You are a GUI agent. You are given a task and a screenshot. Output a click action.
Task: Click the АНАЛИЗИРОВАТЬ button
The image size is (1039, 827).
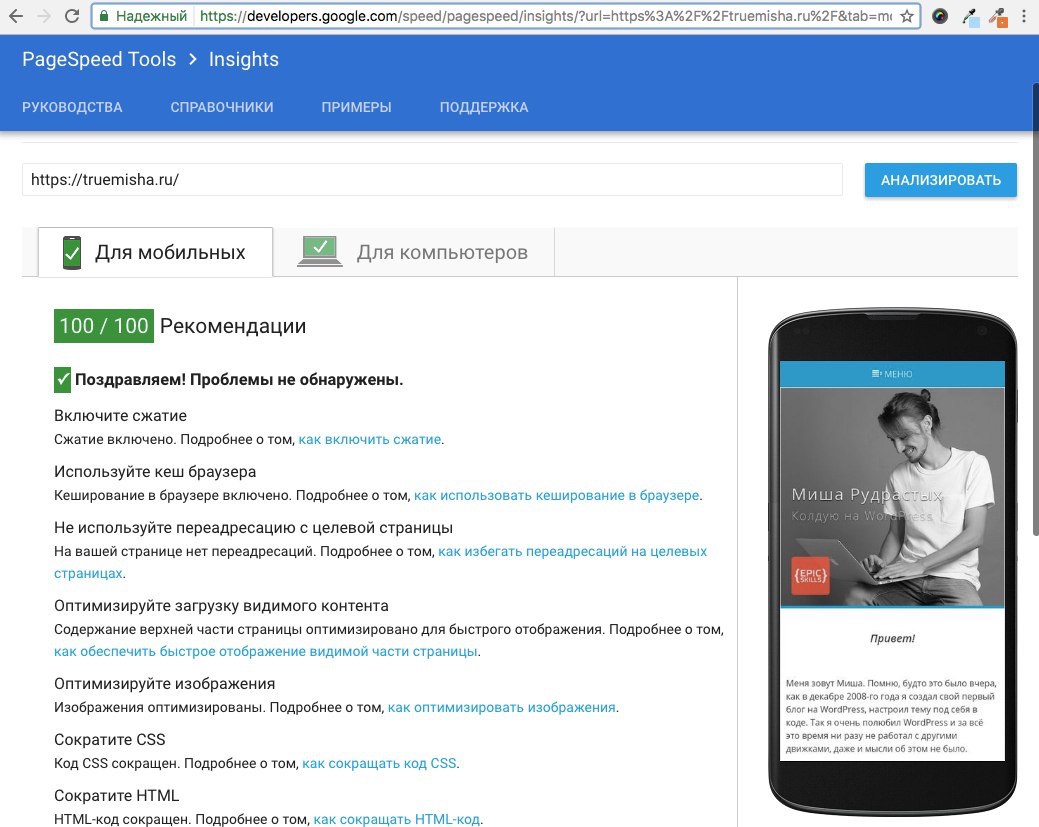[940, 180]
